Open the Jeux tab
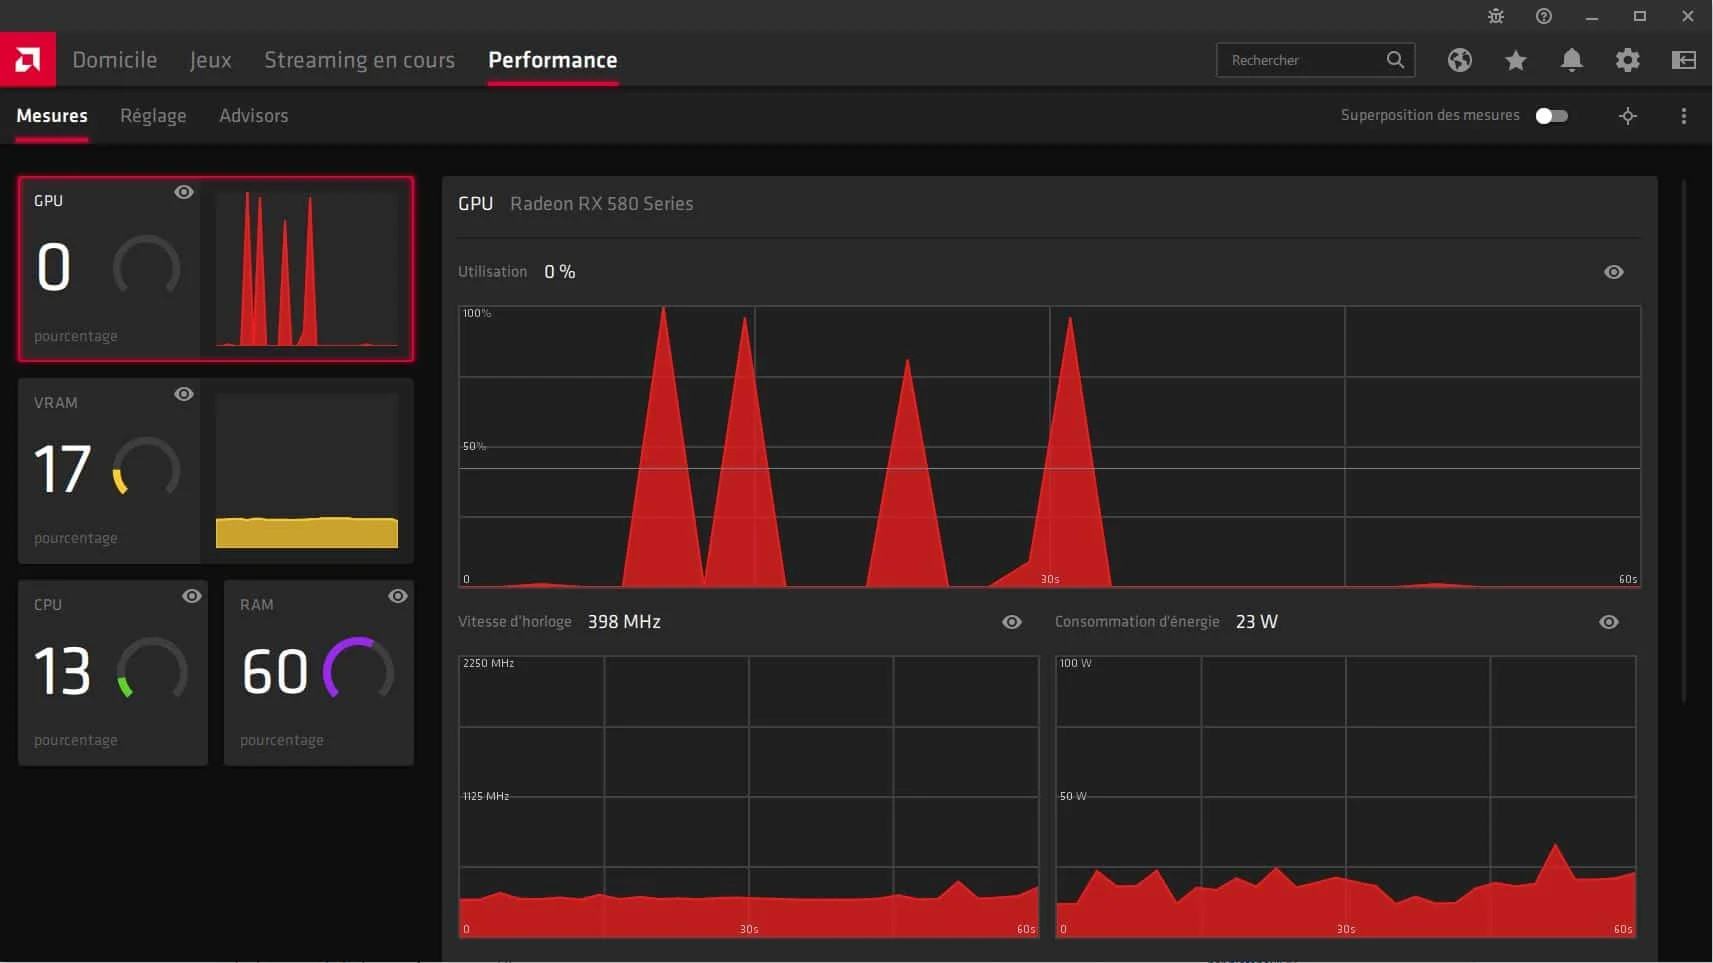This screenshot has height=963, width=1713. tap(211, 60)
